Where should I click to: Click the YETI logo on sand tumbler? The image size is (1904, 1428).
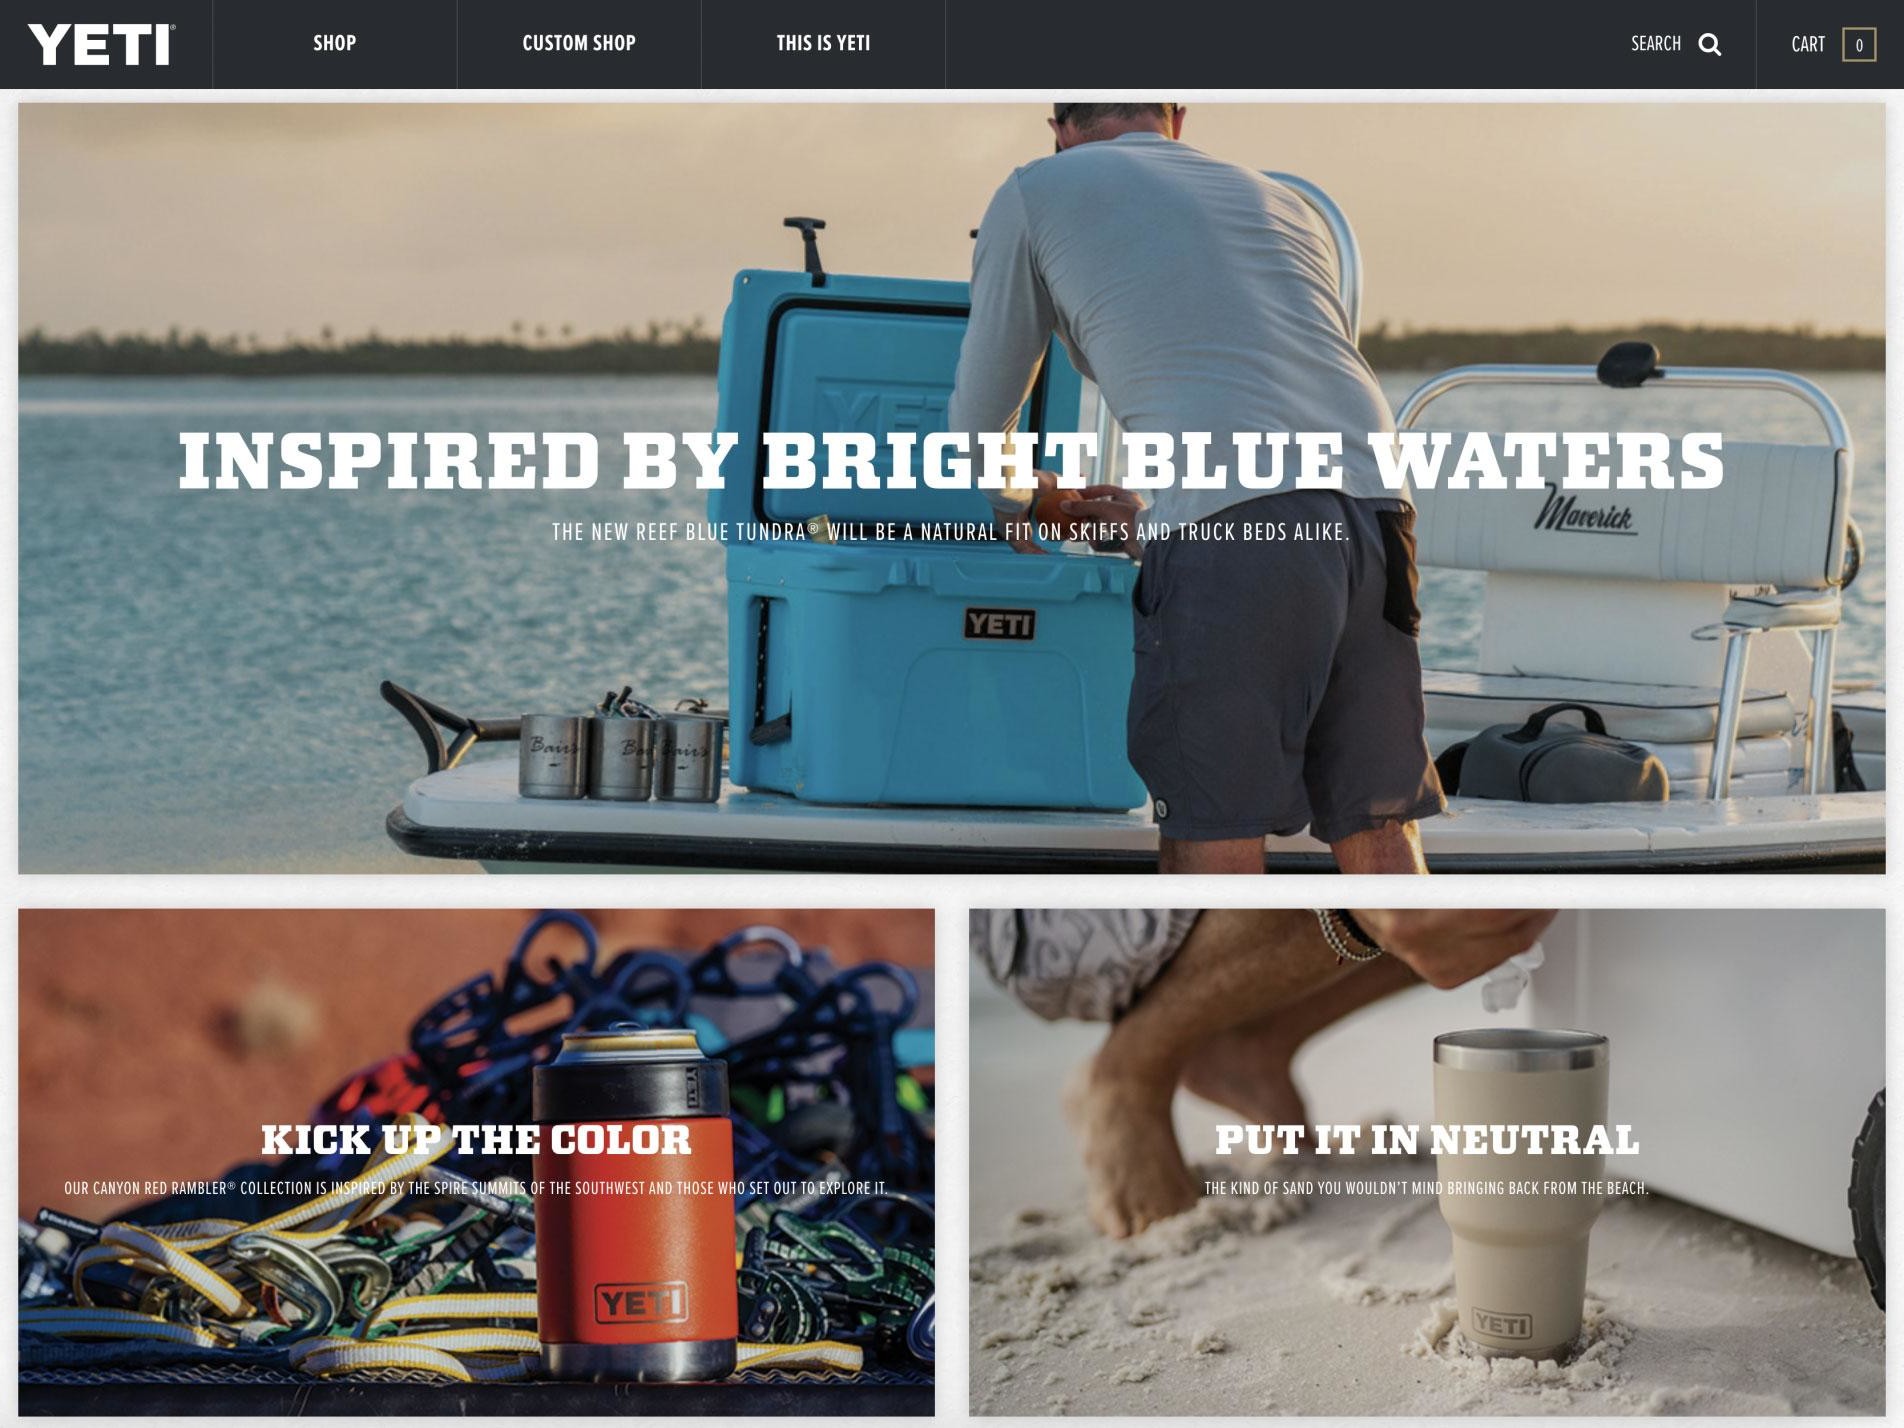(1501, 1326)
